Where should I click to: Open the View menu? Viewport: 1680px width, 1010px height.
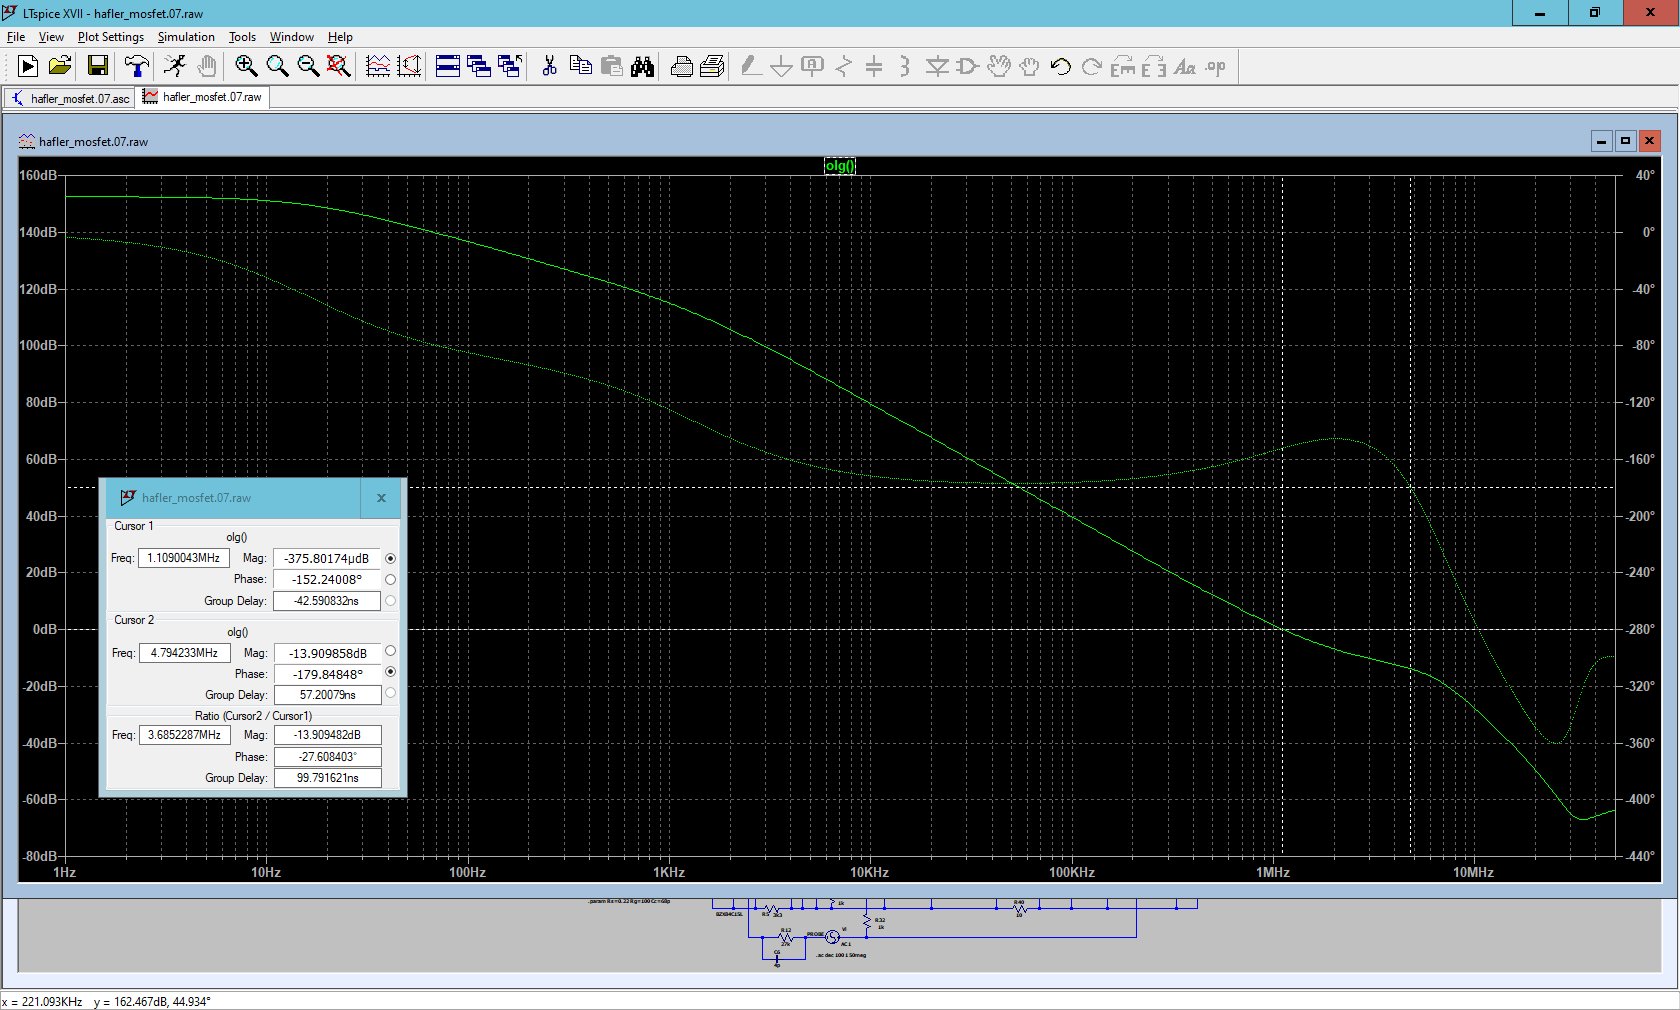[x=51, y=37]
